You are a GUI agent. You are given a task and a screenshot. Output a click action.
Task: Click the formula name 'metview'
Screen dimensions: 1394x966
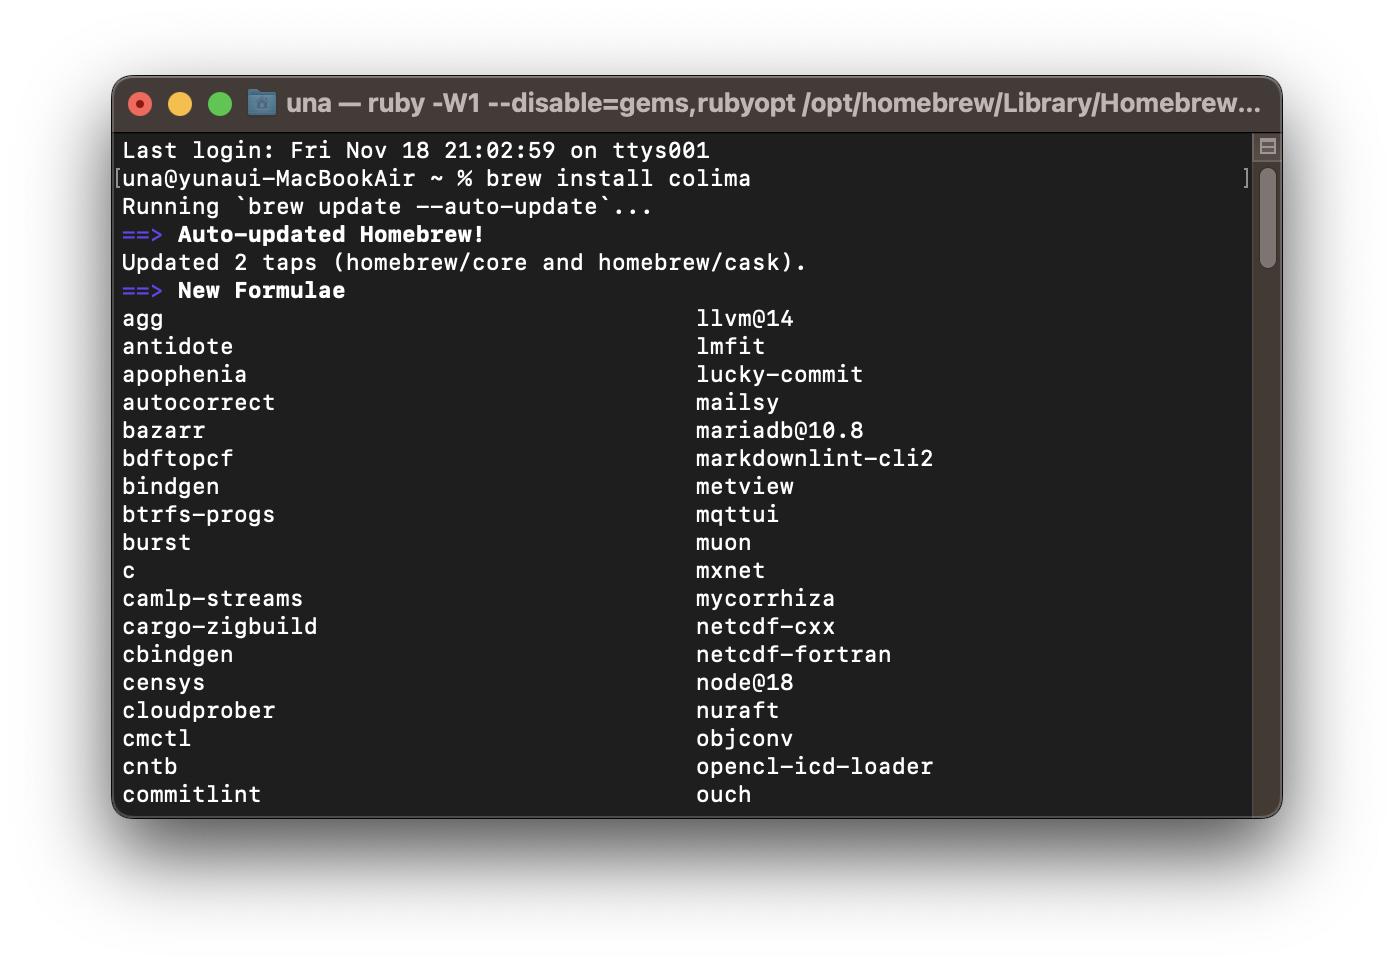(745, 487)
